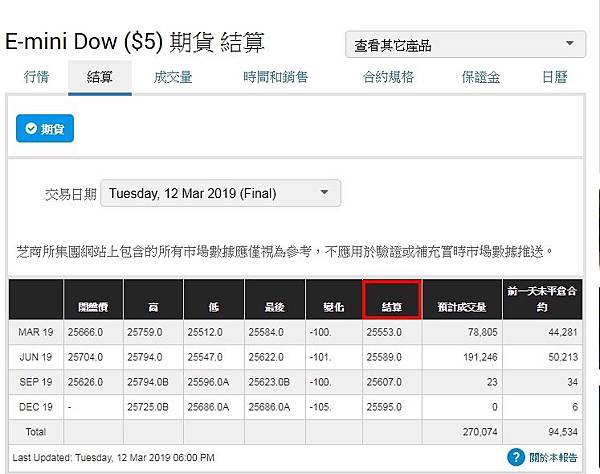Click JUN 19 change value -101.
Viewport: 600px width, 474px height.
click(x=320, y=357)
